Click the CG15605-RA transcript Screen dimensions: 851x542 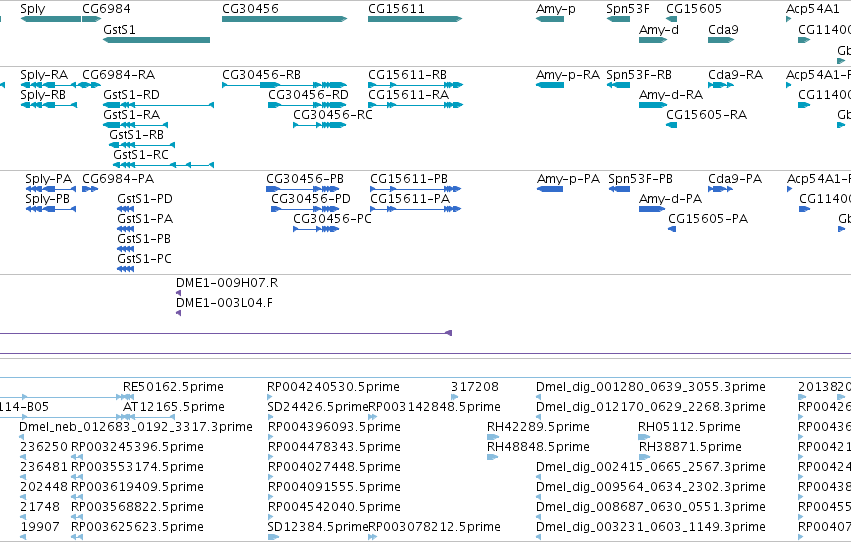tap(671, 125)
